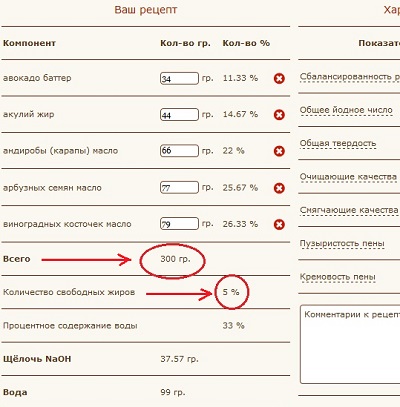Open Сбалансированность рецепта indicator link
The height and width of the screenshot is (407, 400).
pos(350,77)
